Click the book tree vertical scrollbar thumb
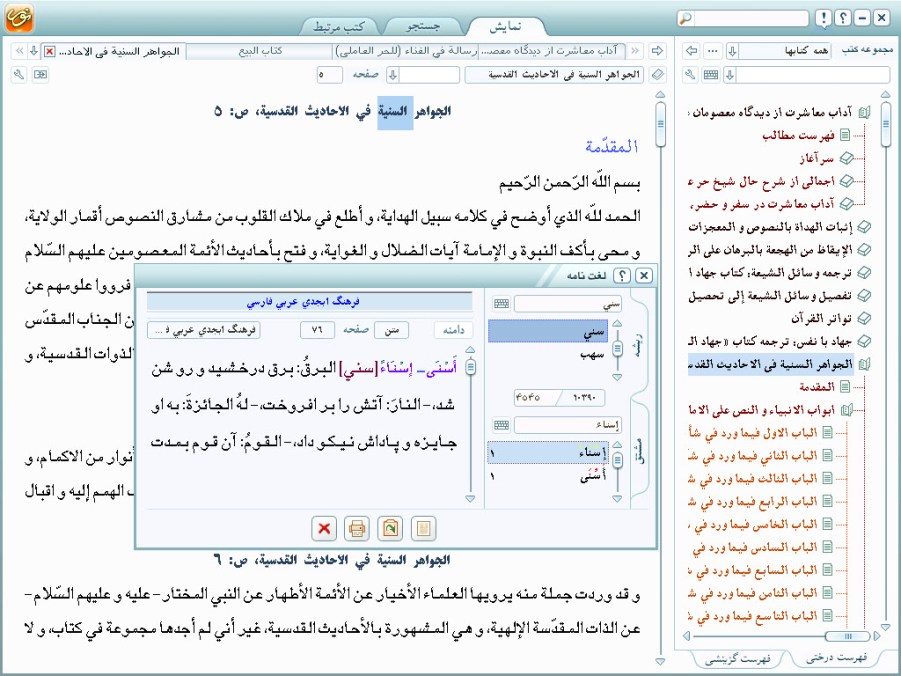Screen dimensions: 901x676 tap(885, 124)
